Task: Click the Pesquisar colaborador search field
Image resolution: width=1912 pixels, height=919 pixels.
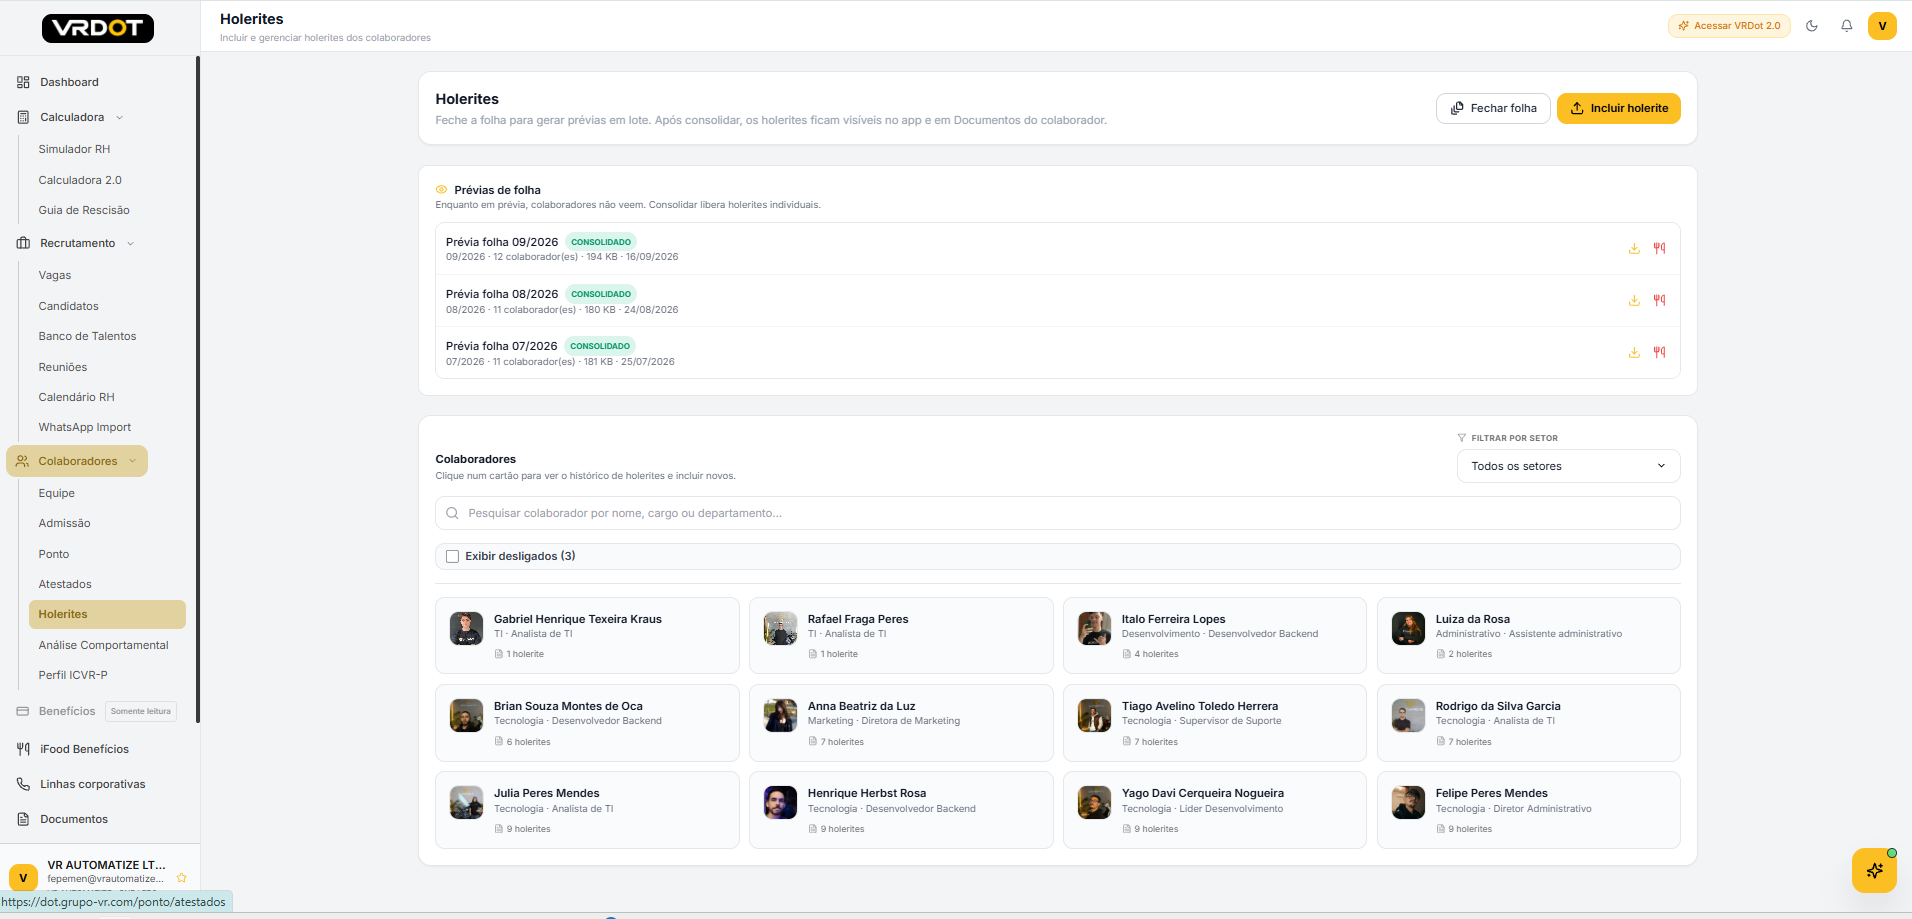Action: [1057, 513]
